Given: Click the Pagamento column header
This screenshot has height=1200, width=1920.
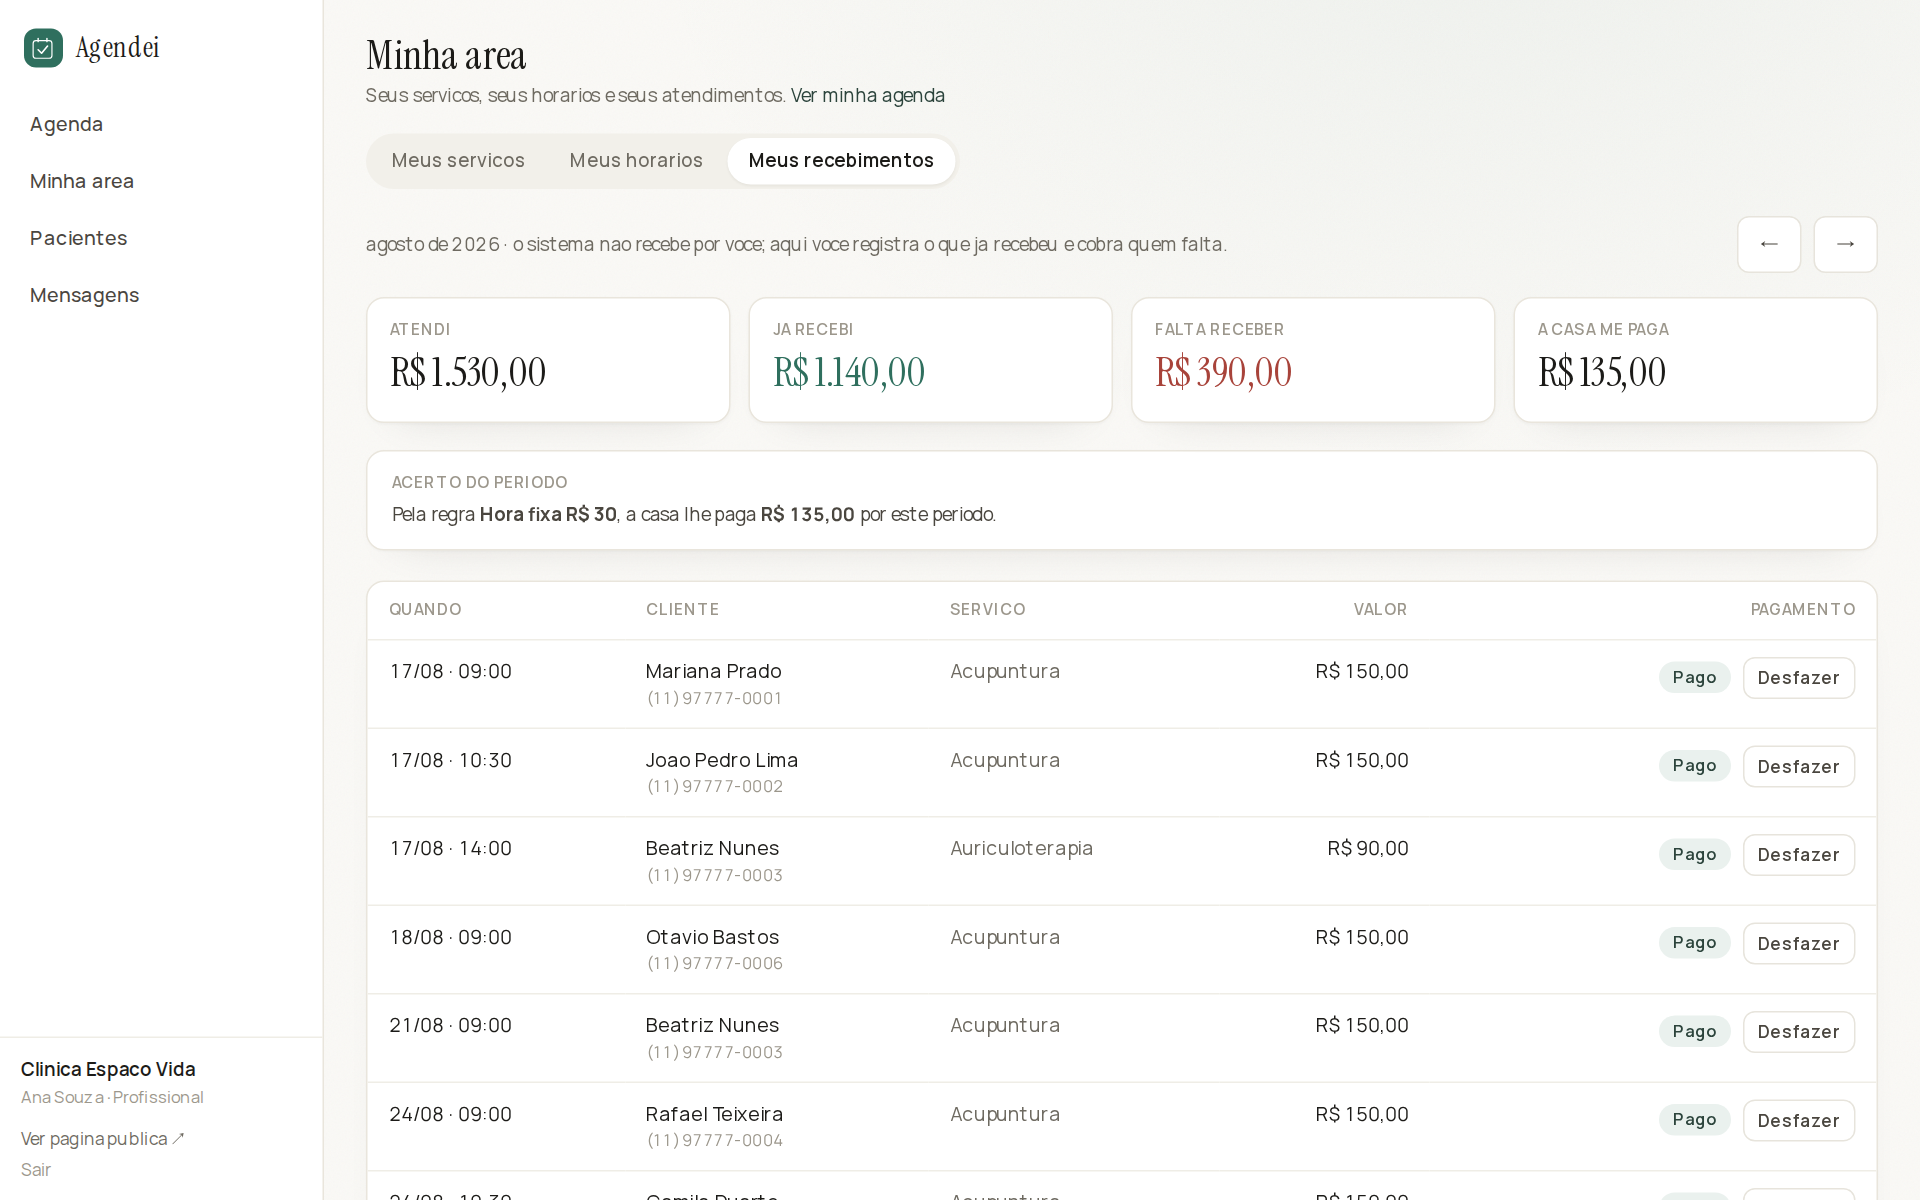Looking at the screenshot, I should (x=1802, y=609).
